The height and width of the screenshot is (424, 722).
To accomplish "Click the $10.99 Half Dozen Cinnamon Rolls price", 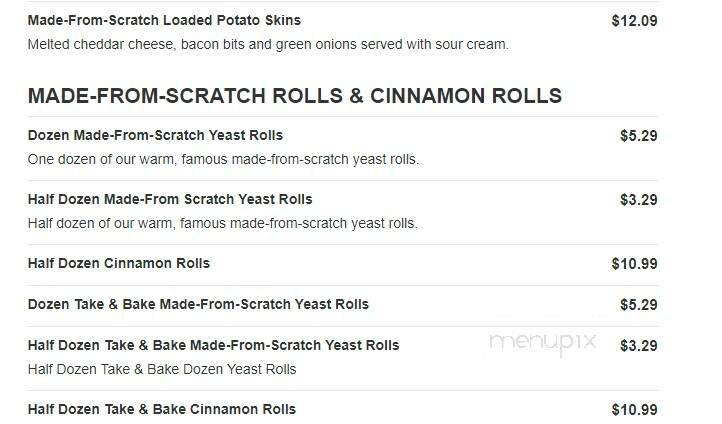I will [x=634, y=264].
